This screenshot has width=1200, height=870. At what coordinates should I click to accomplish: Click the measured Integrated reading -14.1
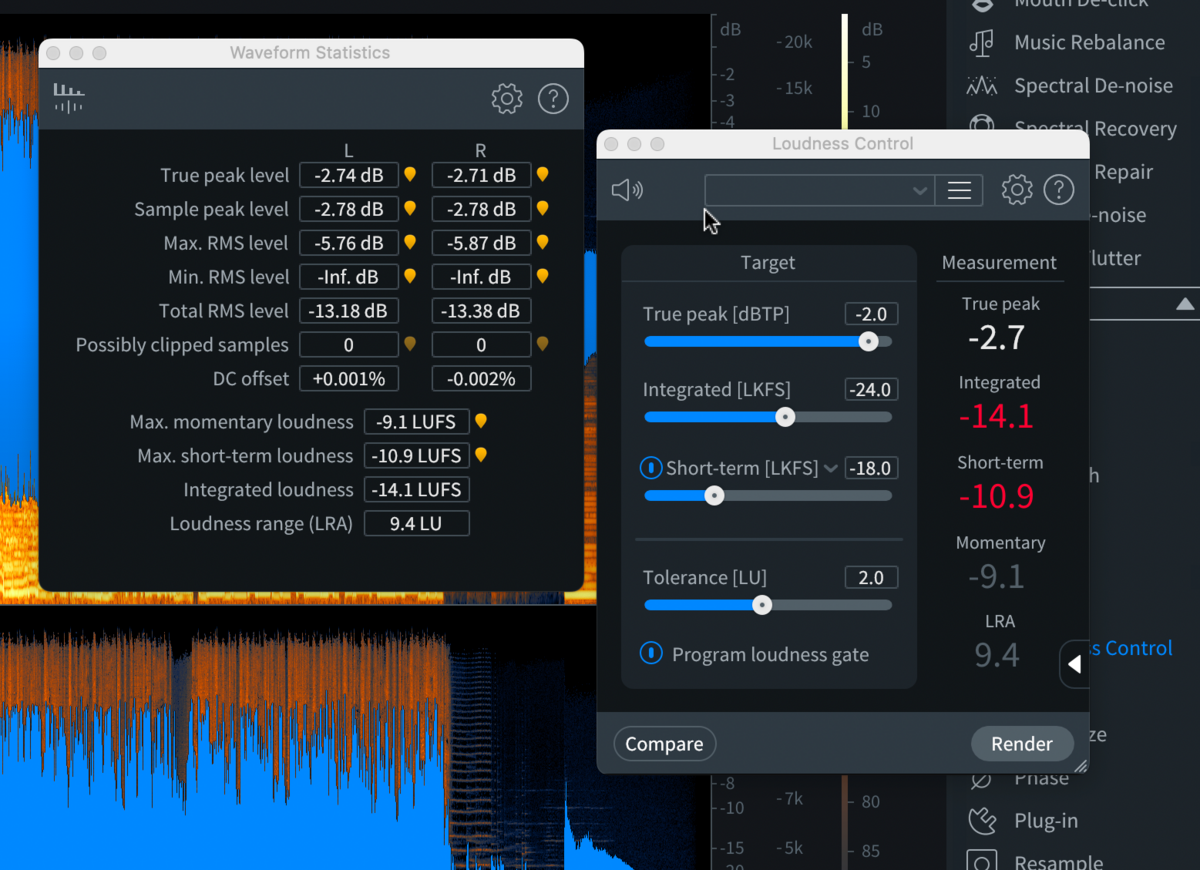pos(996,416)
